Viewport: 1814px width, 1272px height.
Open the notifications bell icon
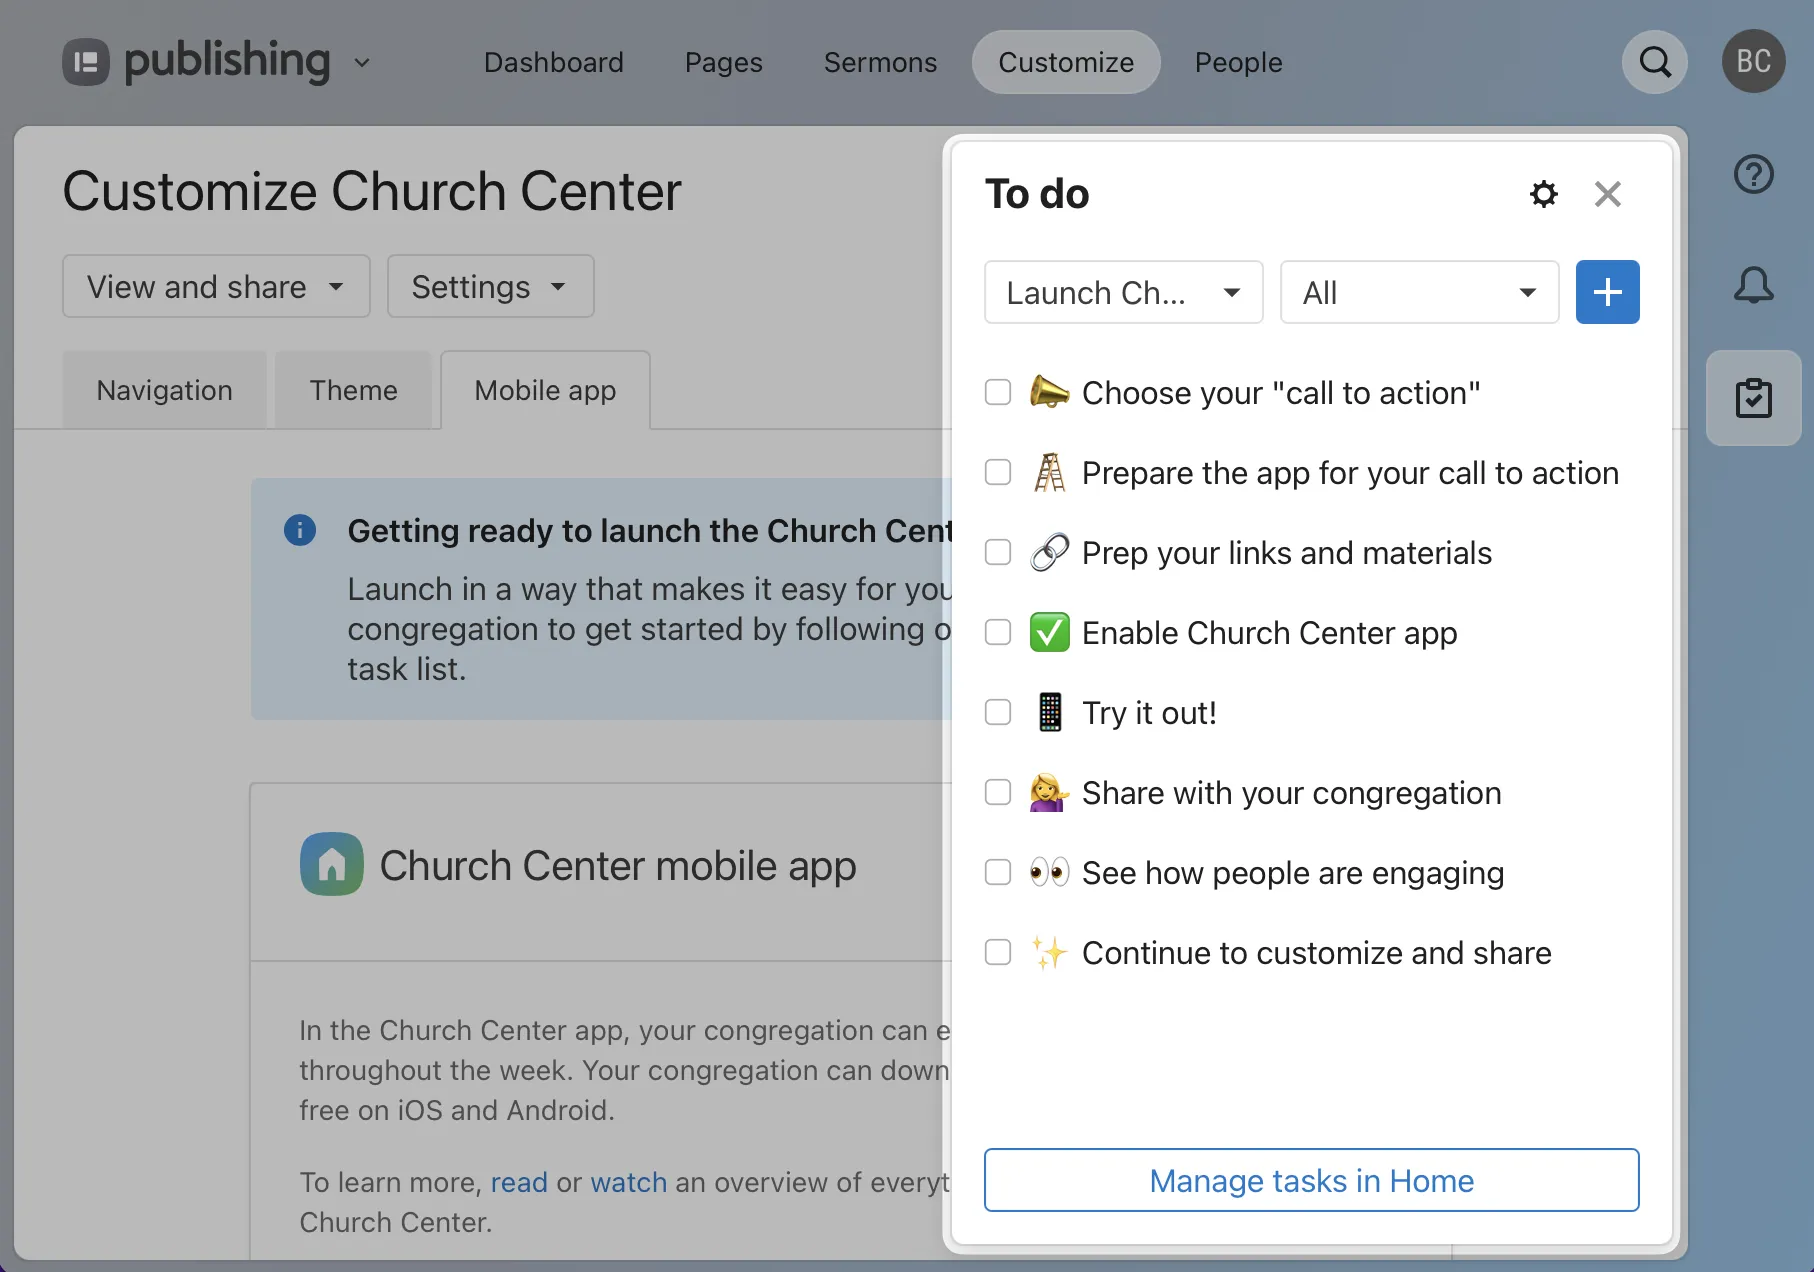(x=1753, y=285)
